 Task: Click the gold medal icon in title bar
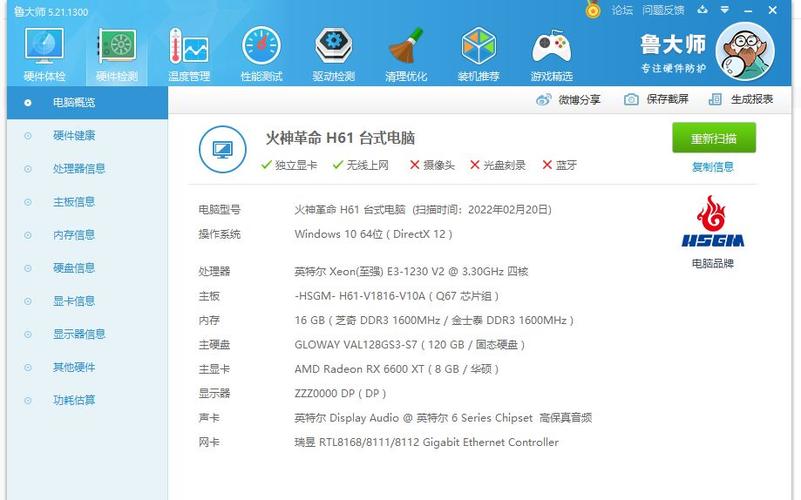(x=593, y=9)
